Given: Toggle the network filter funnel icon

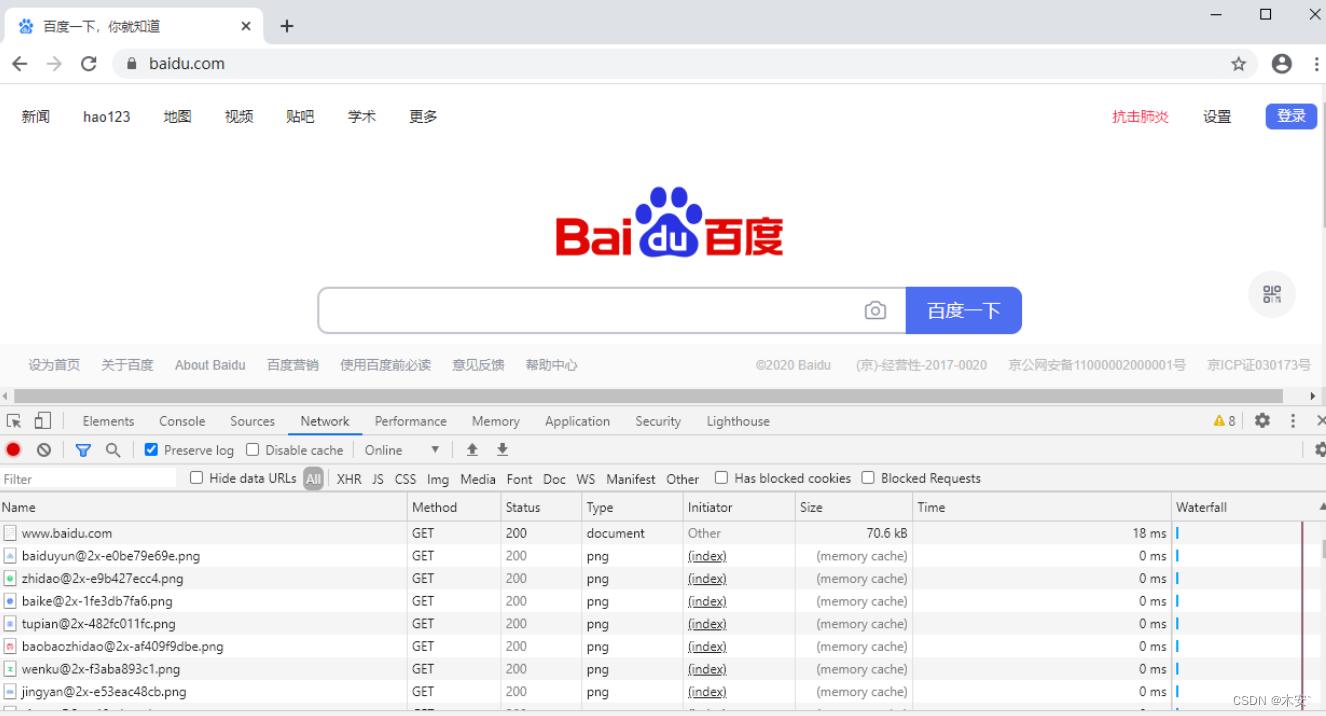Looking at the screenshot, I should (x=83, y=450).
